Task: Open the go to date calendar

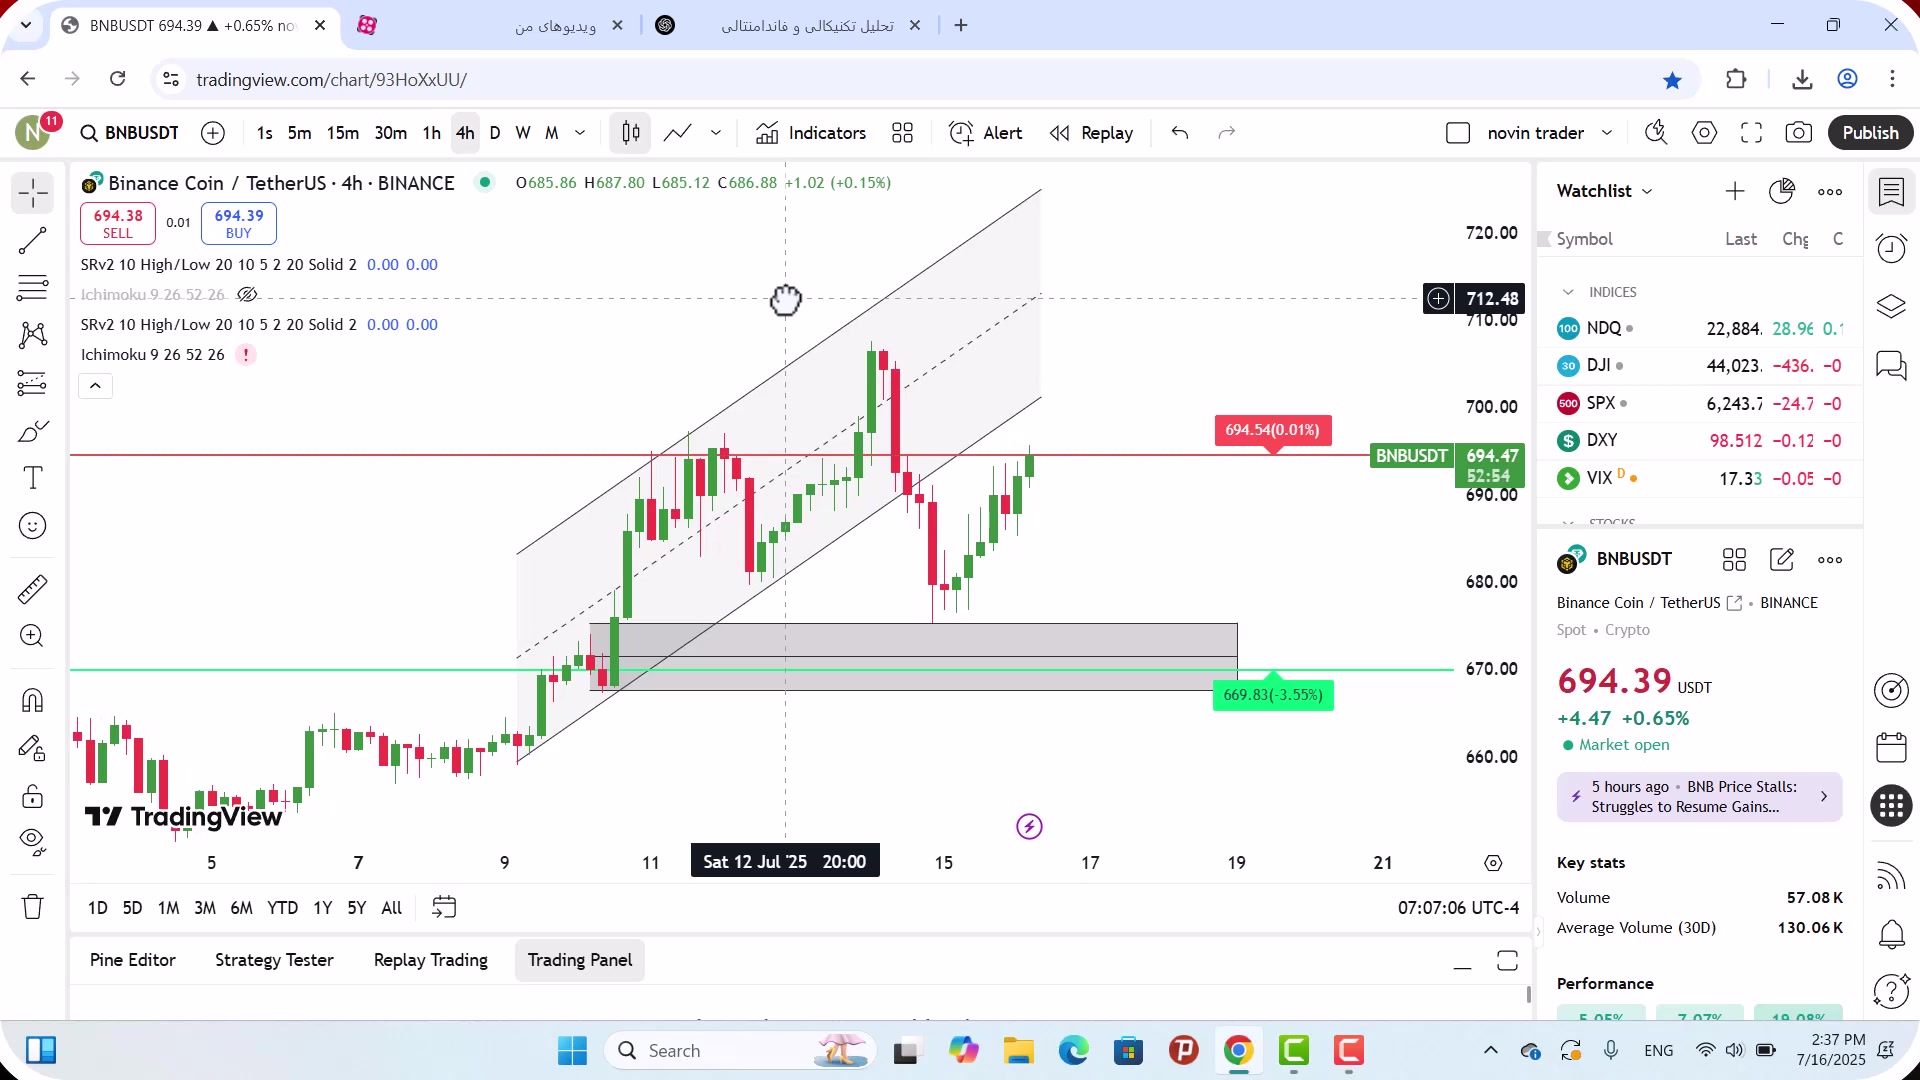Action: pyautogui.click(x=444, y=907)
